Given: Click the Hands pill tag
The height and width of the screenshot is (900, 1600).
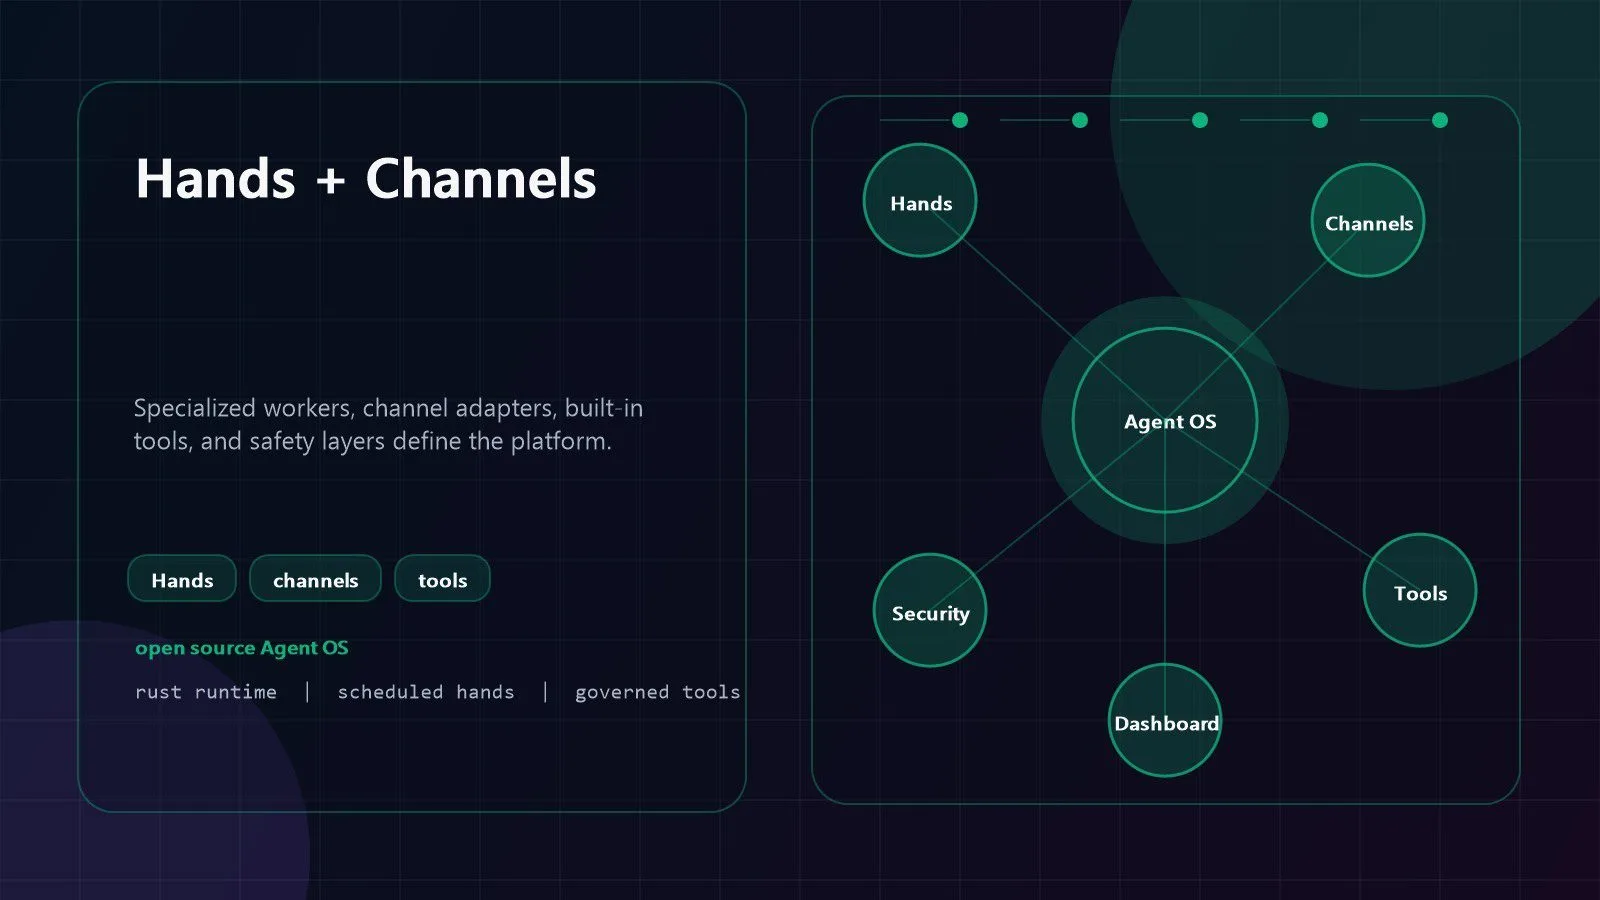Looking at the screenshot, I should 182,579.
